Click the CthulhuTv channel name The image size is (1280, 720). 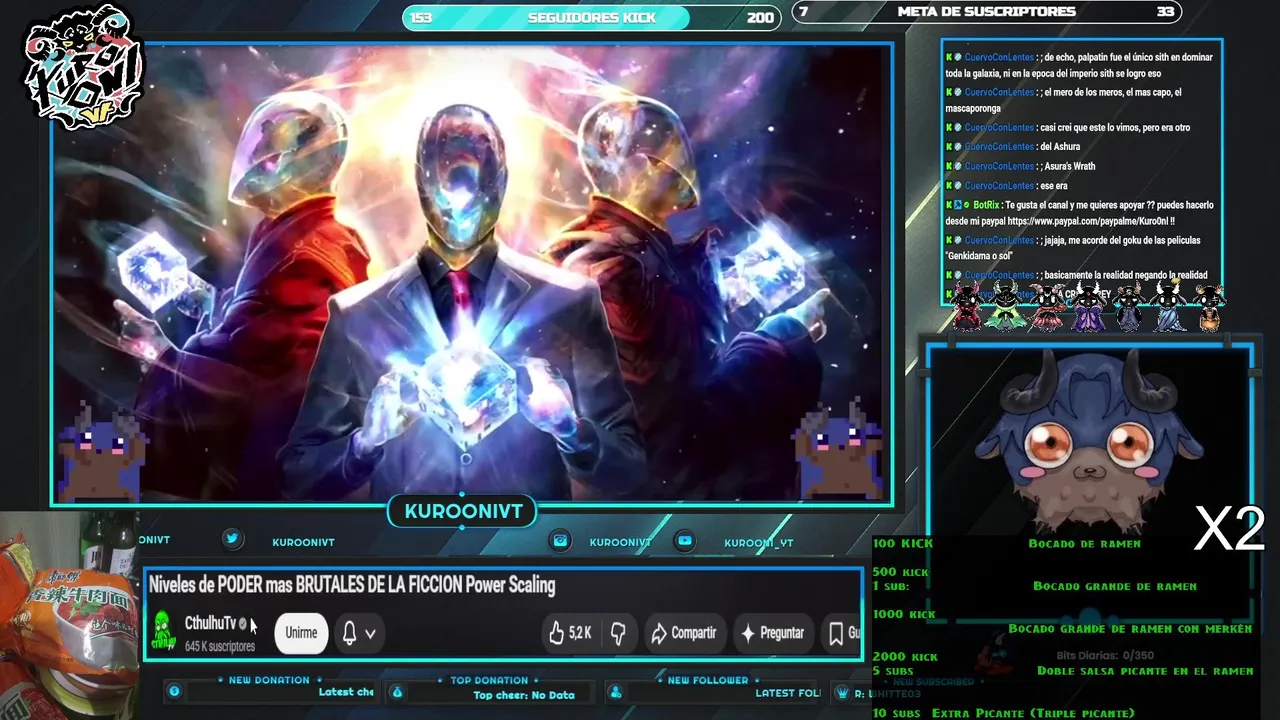(210, 624)
